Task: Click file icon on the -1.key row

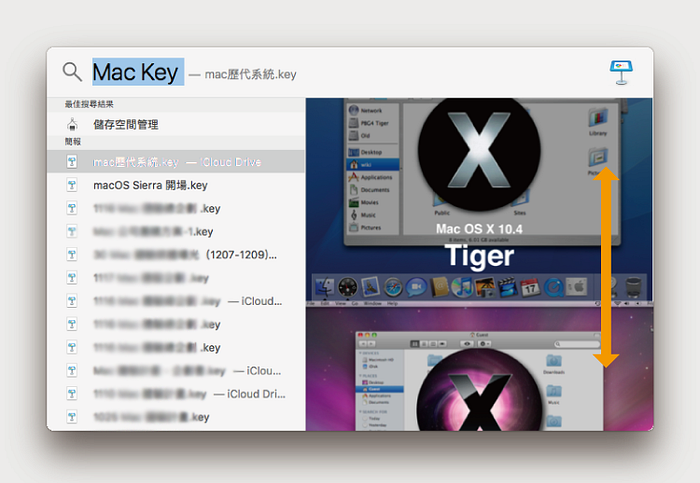Action: pyautogui.click(x=72, y=231)
